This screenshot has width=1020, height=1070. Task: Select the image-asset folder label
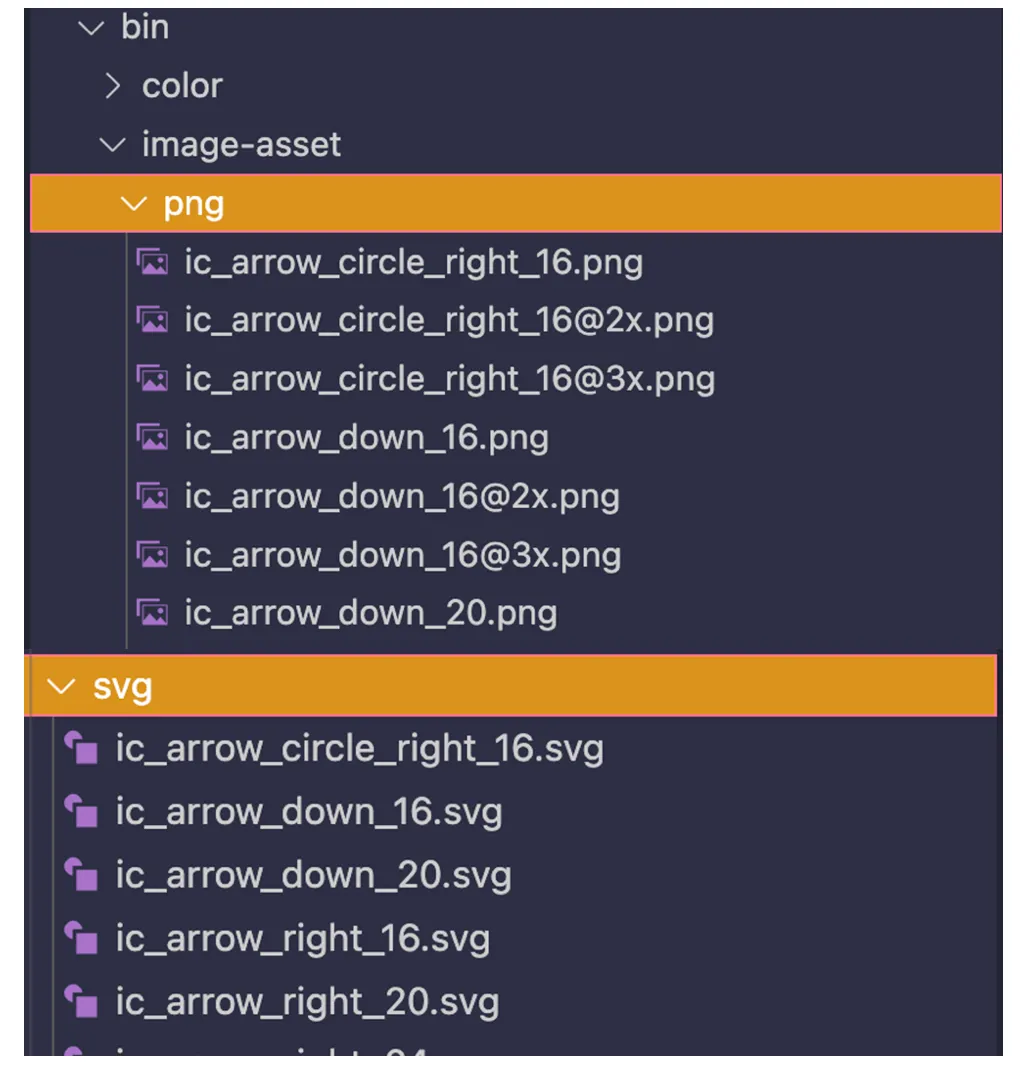click(241, 145)
